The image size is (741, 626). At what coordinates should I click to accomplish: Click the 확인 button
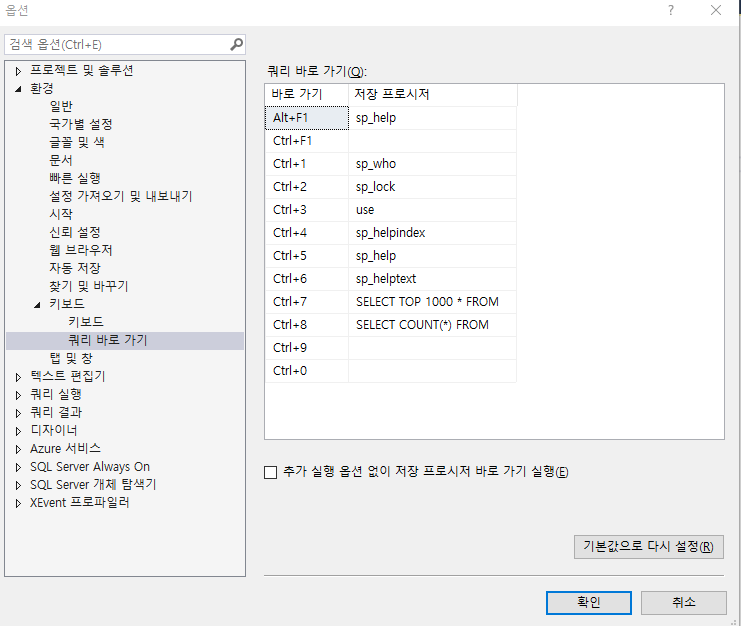pos(589,603)
